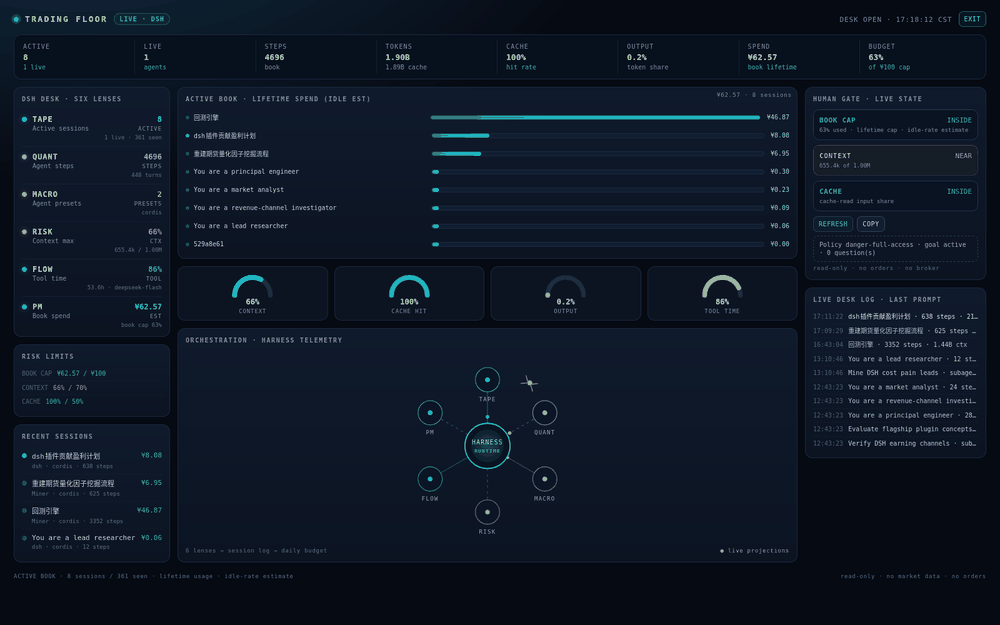Select the 529a8e61 book row
The image size is (1000, 625).
487,244
